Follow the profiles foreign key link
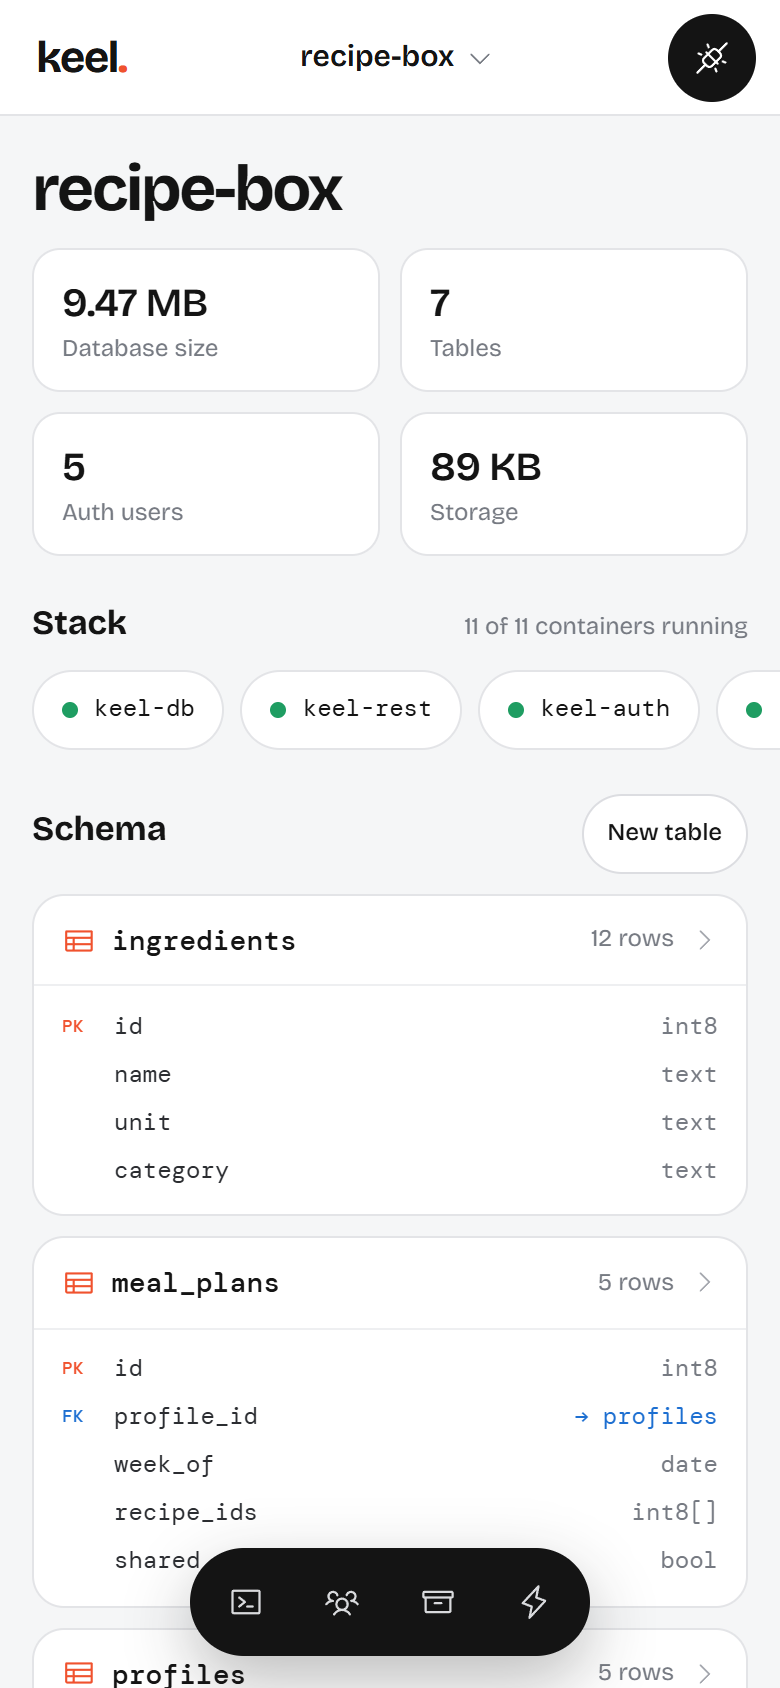Viewport: 780px width, 1688px height. tap(646, 1416)
